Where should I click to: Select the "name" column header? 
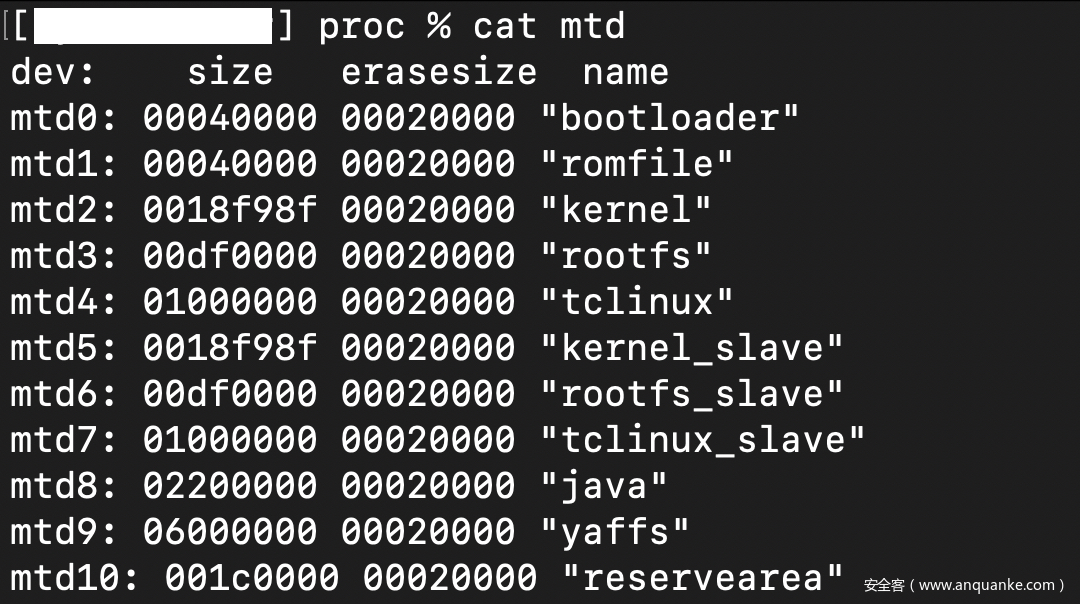coord(626,72)
